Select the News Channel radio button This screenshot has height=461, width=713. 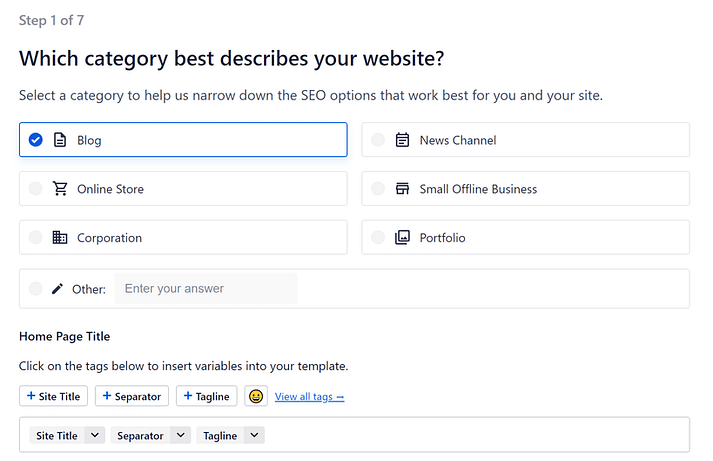(377, 140)
